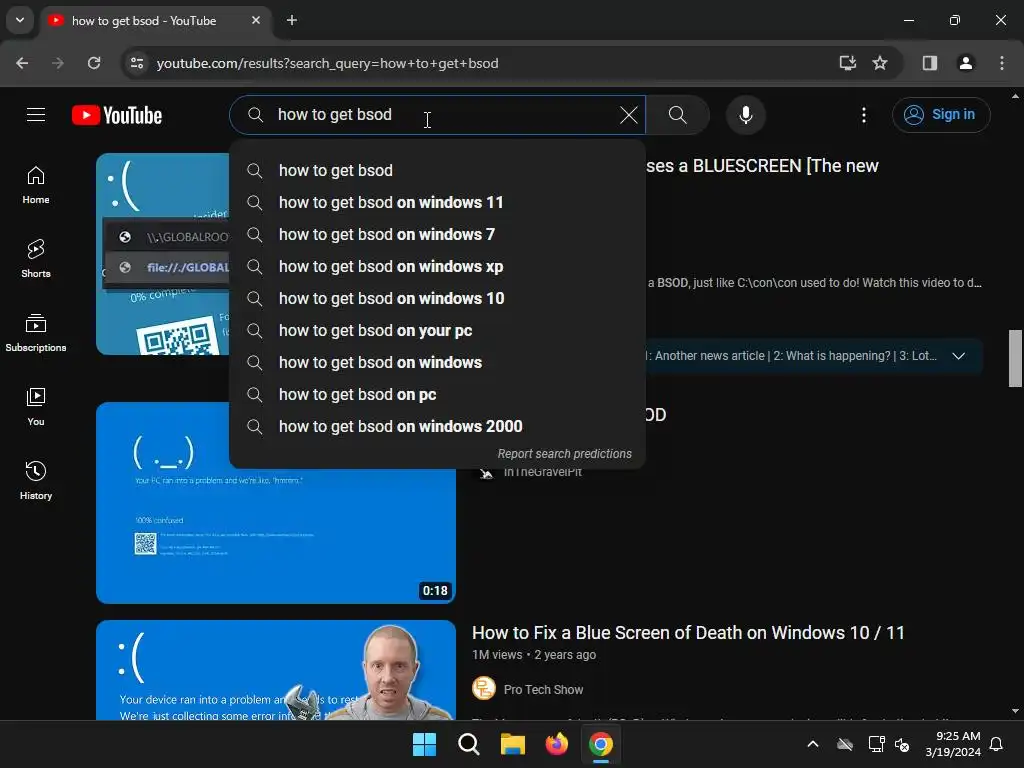Screen dimensions: 1024x768
Task: Open the notification bell in the taskbar
Action: click(x=997, y=744)
